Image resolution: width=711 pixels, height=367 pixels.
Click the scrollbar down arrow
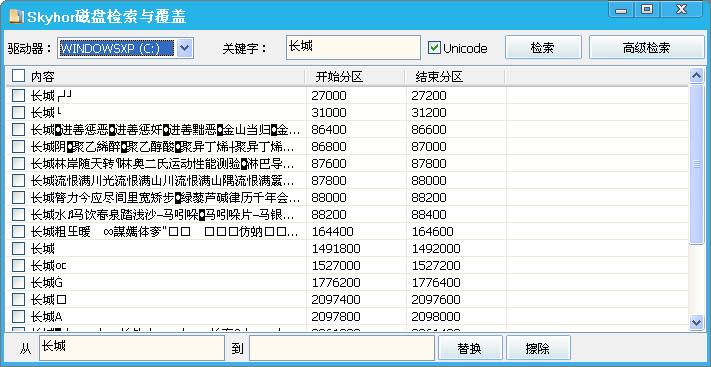point(696,322)
